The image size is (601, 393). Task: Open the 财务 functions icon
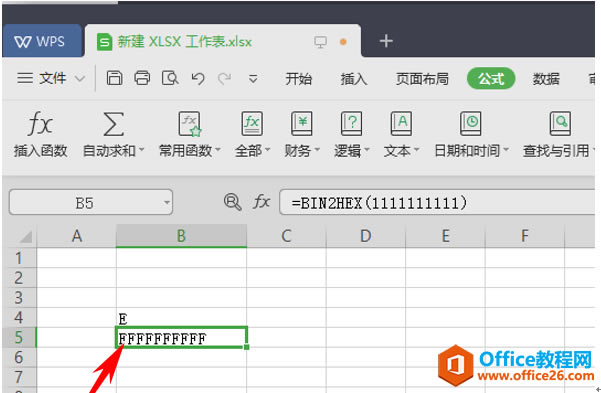(302, 123)
